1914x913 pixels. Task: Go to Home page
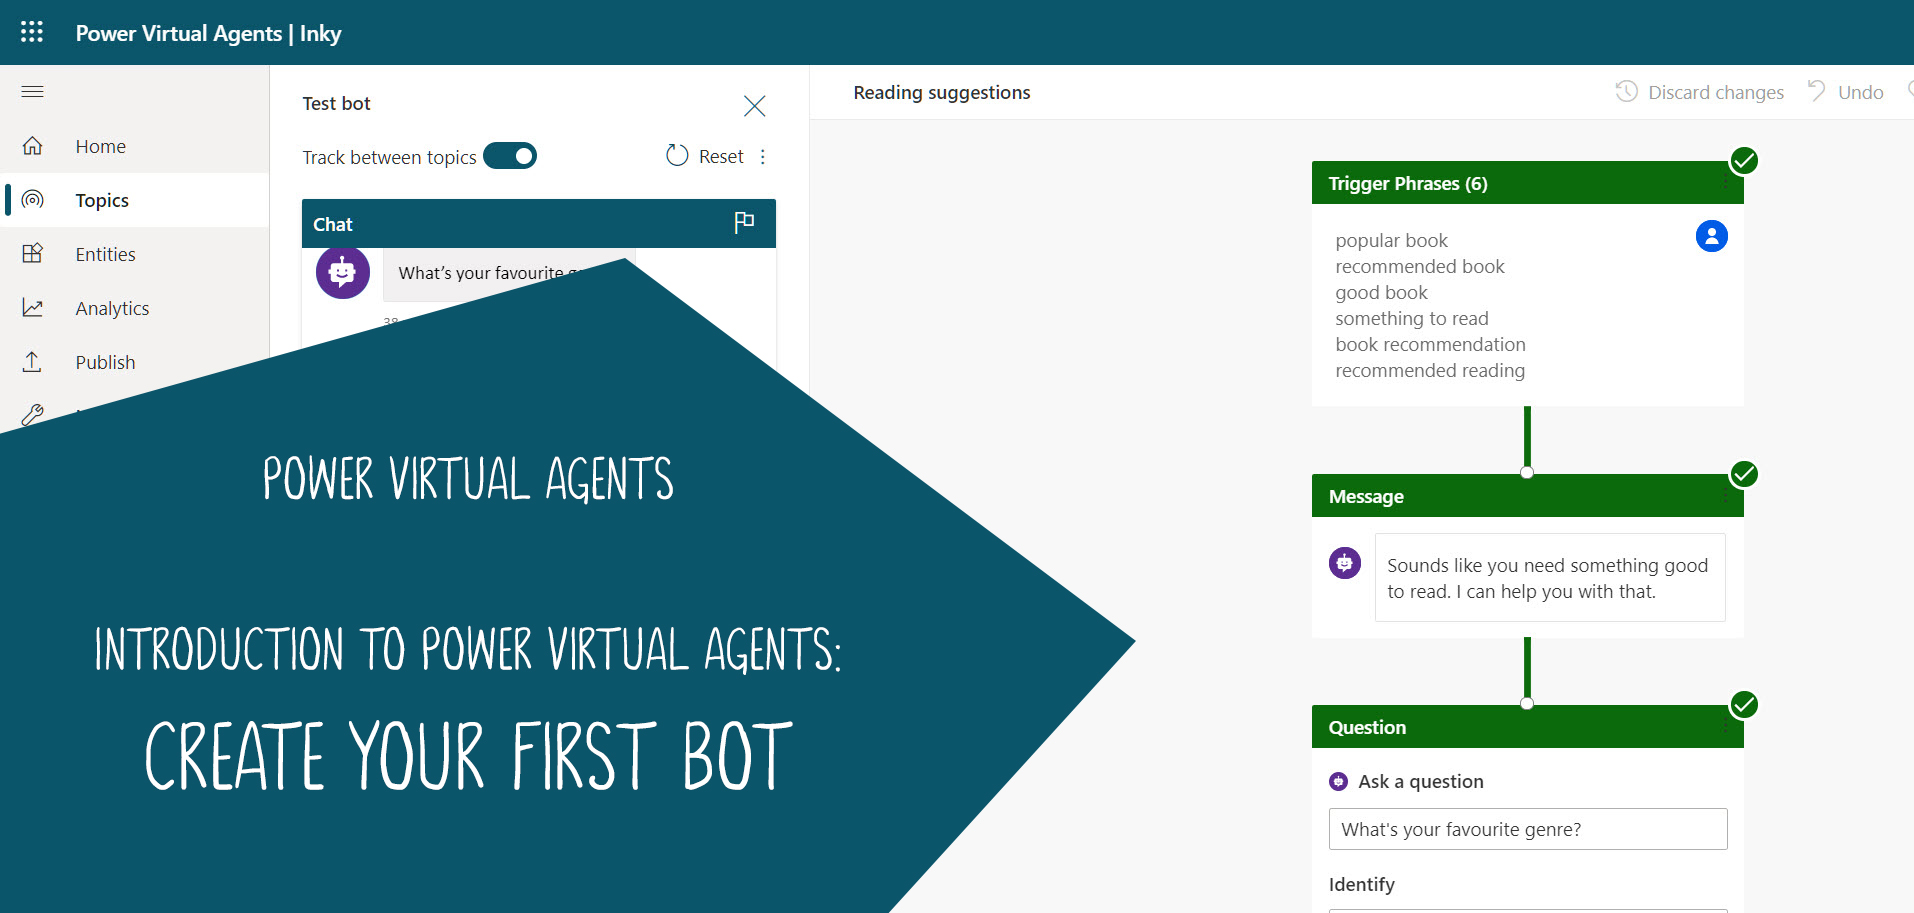pyautogui.click(x=101, y=146)
